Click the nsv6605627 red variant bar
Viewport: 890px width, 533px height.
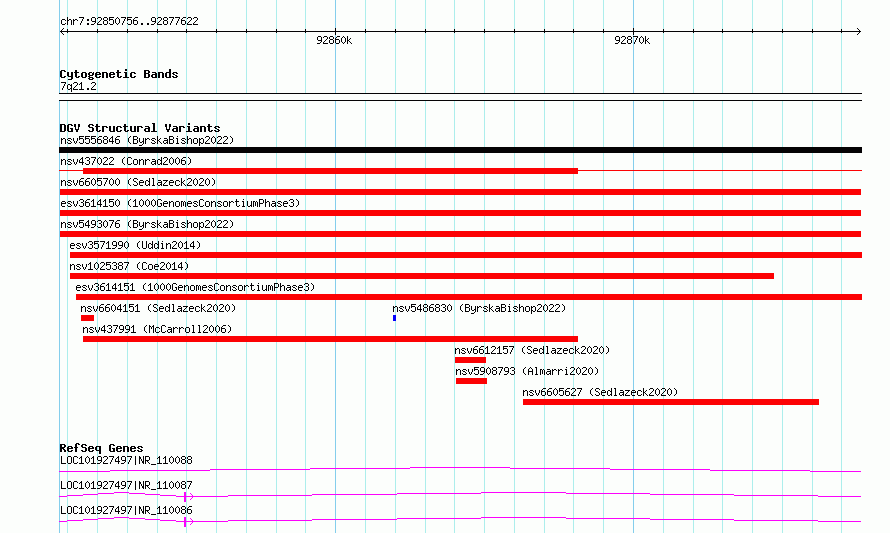(671, 402)
